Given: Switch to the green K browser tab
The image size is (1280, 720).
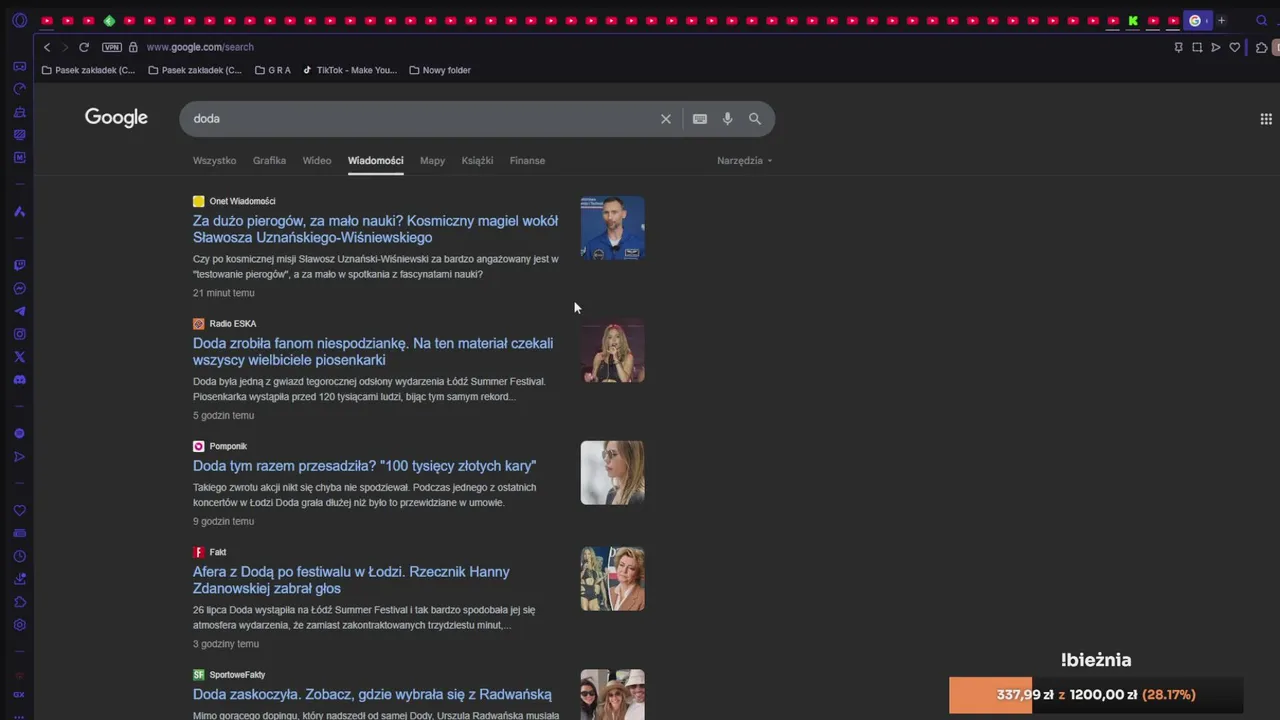Looking at the screenshot, I should (x=1133, y=20).
